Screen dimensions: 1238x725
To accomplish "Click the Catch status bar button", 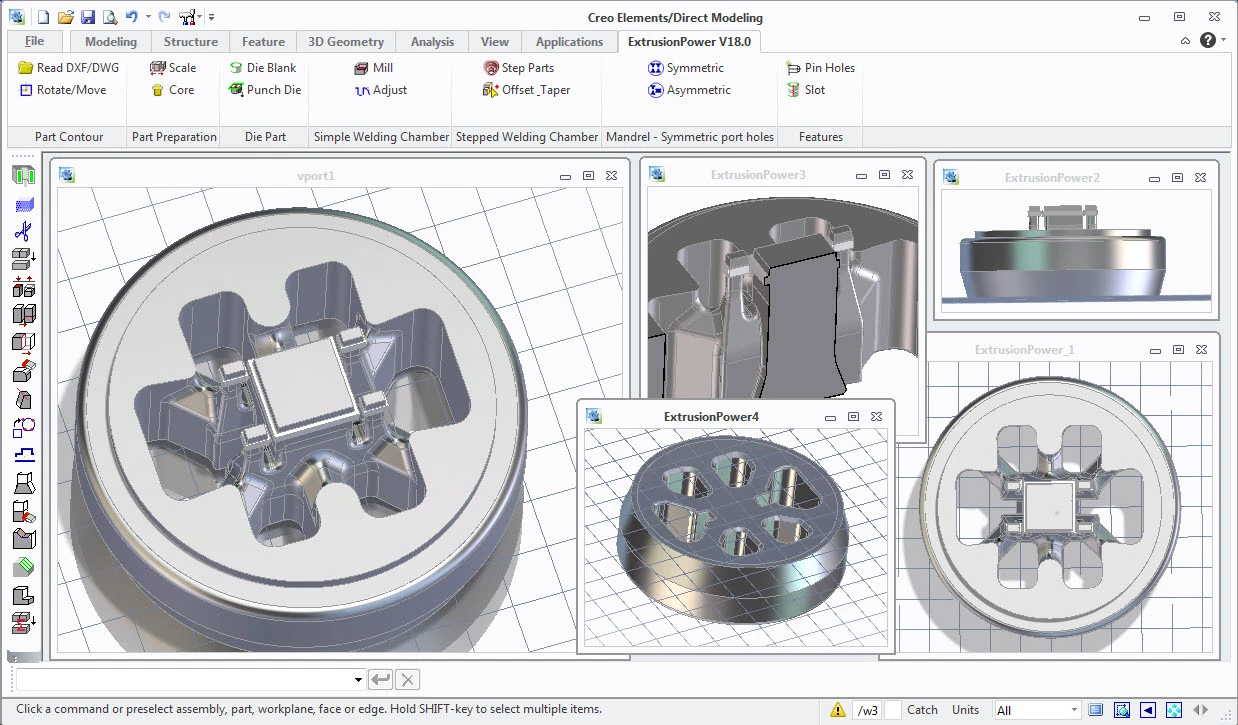I will (922, 710).
